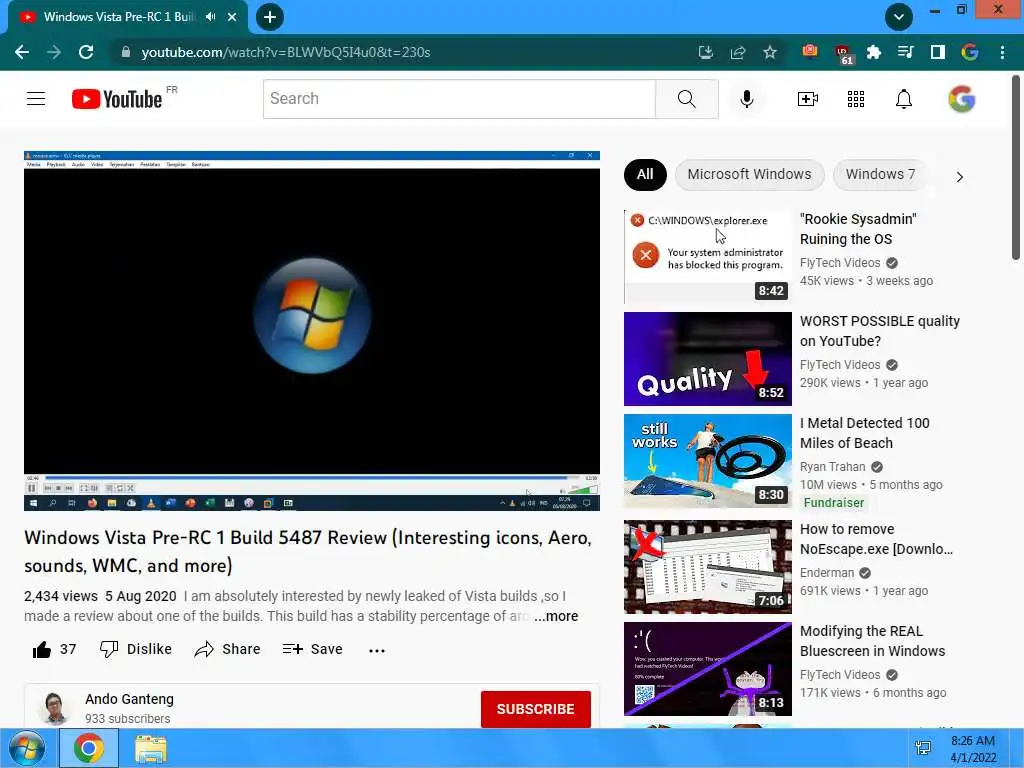1024x768 pixels.
Task: Open How to remove NoEscape.exe video title
Action: click(876, 539)
